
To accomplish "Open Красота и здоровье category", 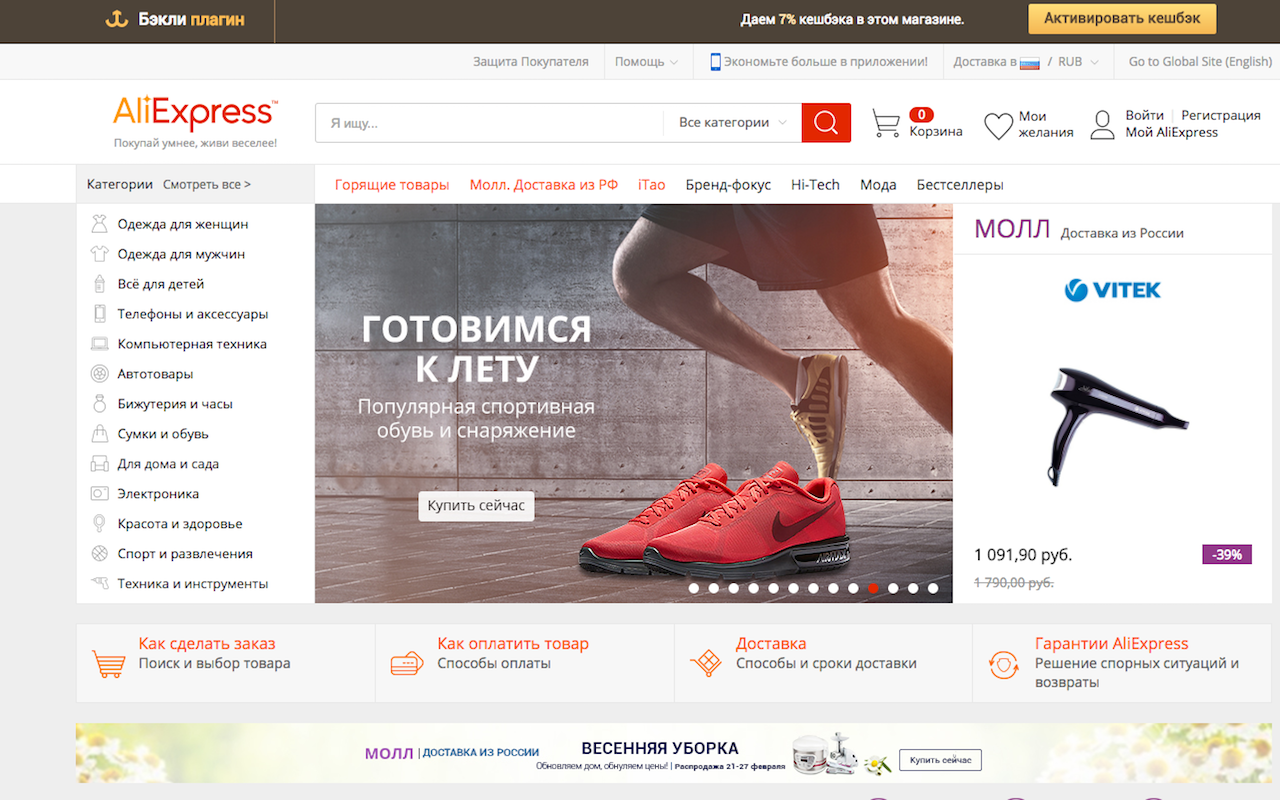I will [180, 524].
